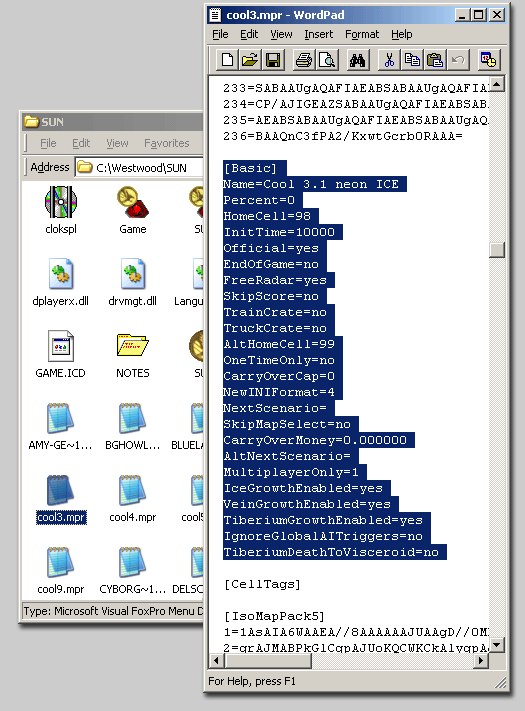
Task: Open Edit menu in SUN explorer window
Action: point(81,143)
